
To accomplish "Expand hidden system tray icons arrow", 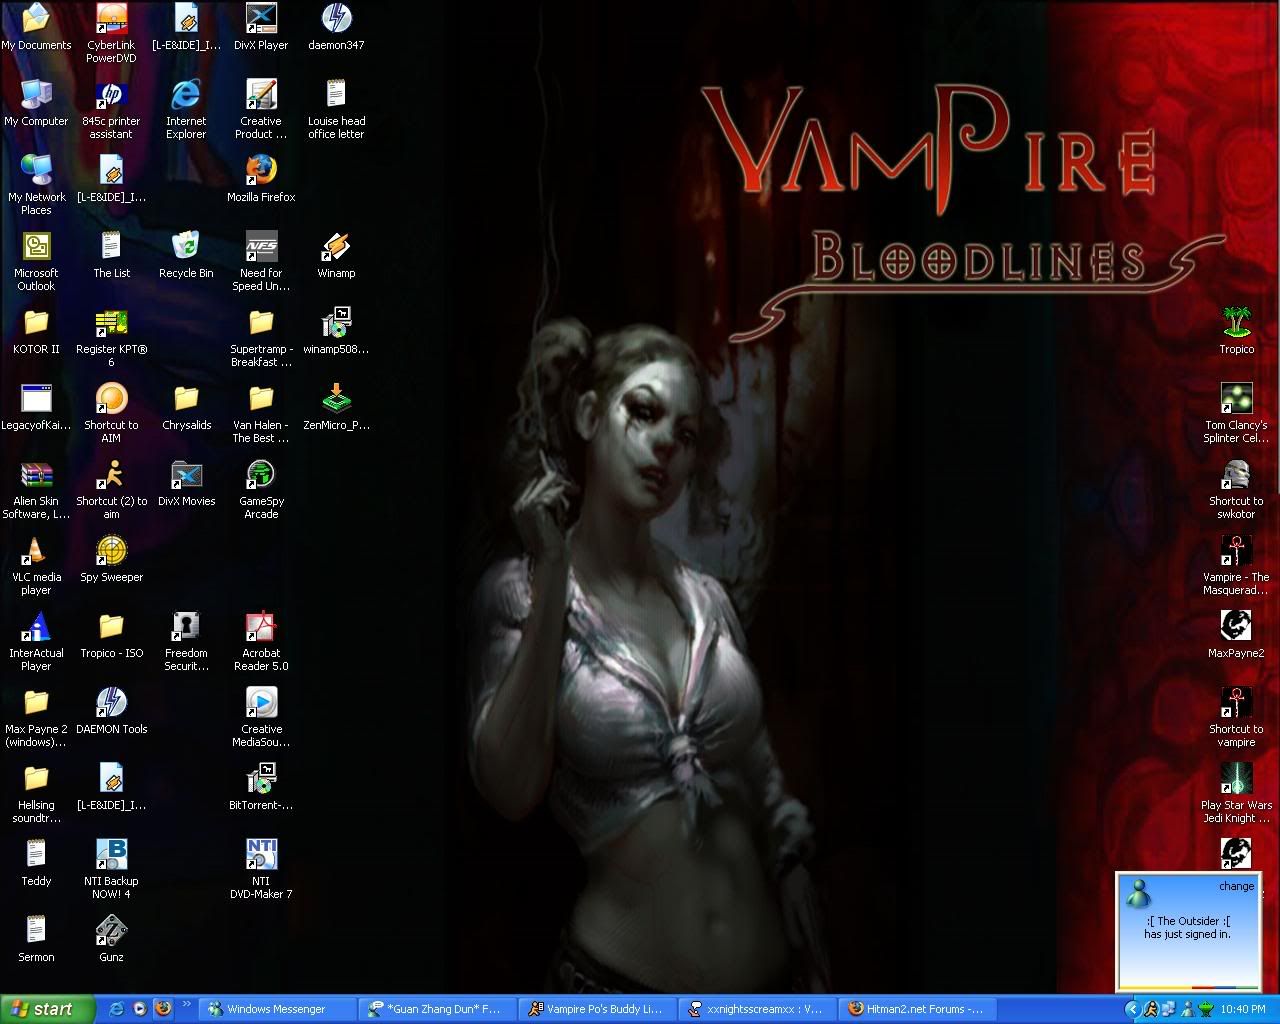I will 1132,1009.
